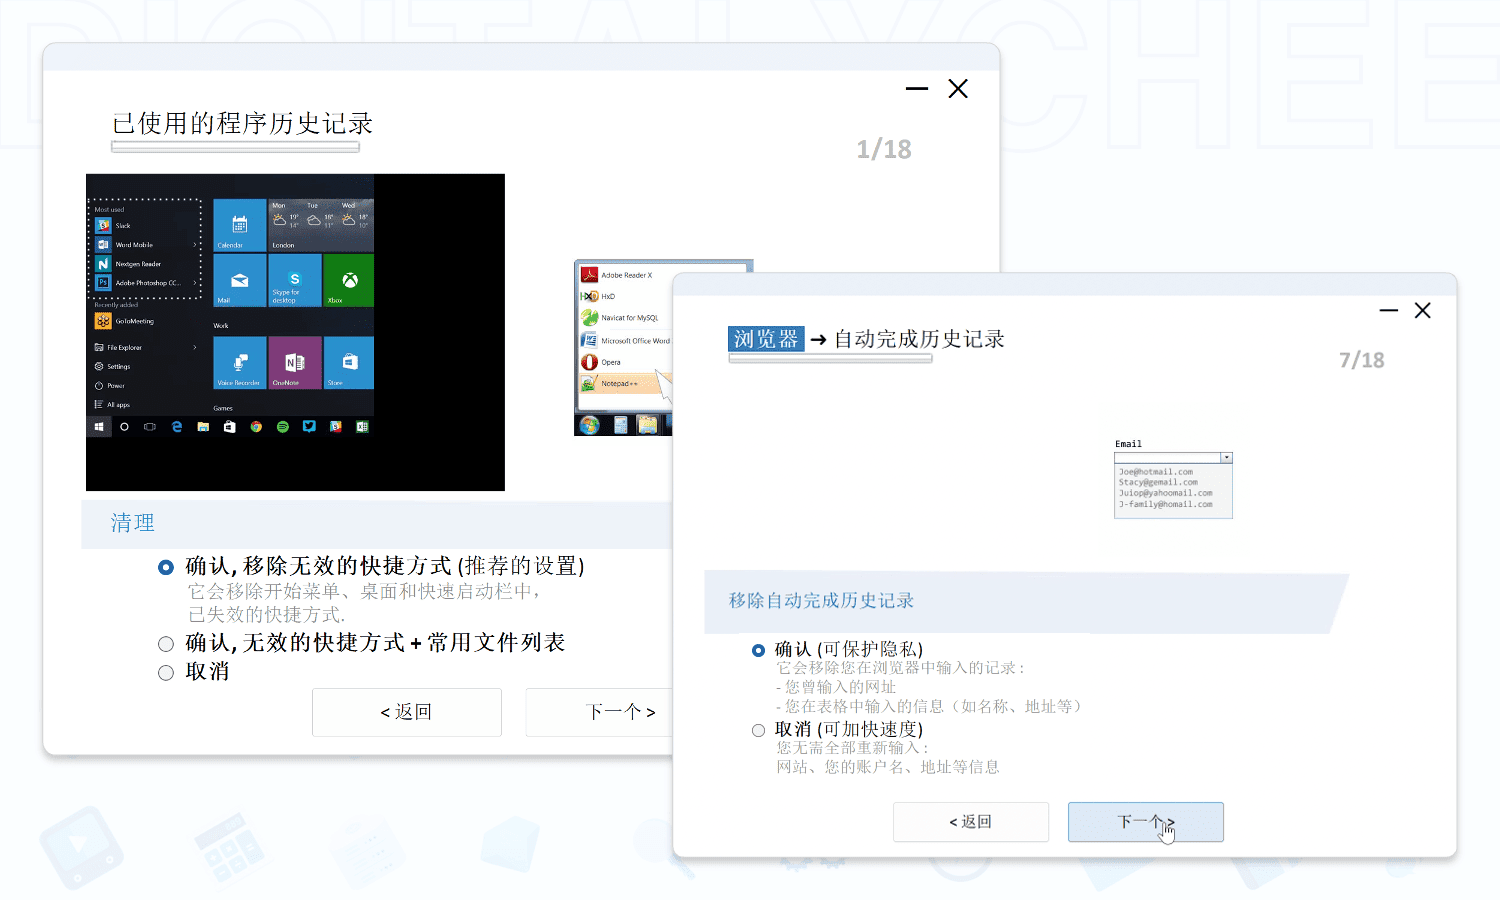The image size is (1500, 900).
Task: Click the OneNote tile icon
Action: (x=294, y=362)
